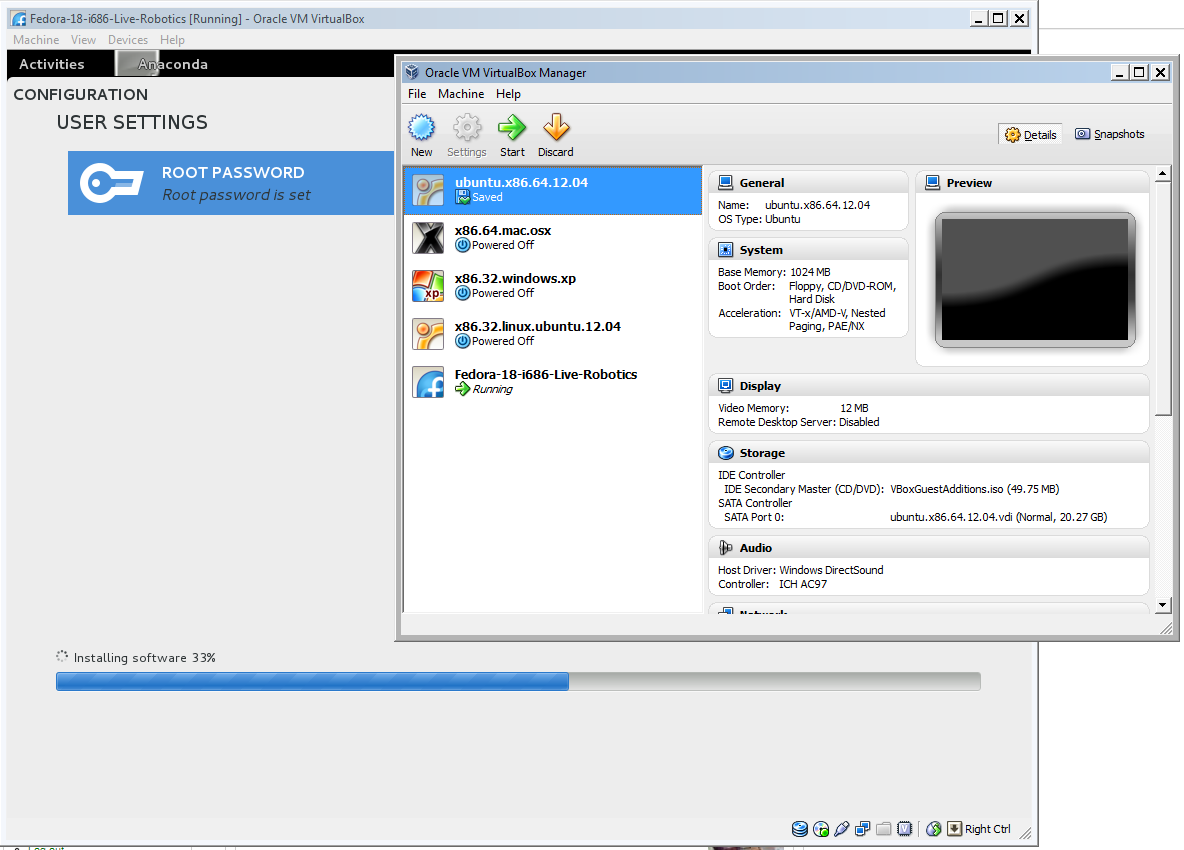Screen dimensions: 1184x850
Task: Click the USB devices status icon
Action: (x=842, y=829)
